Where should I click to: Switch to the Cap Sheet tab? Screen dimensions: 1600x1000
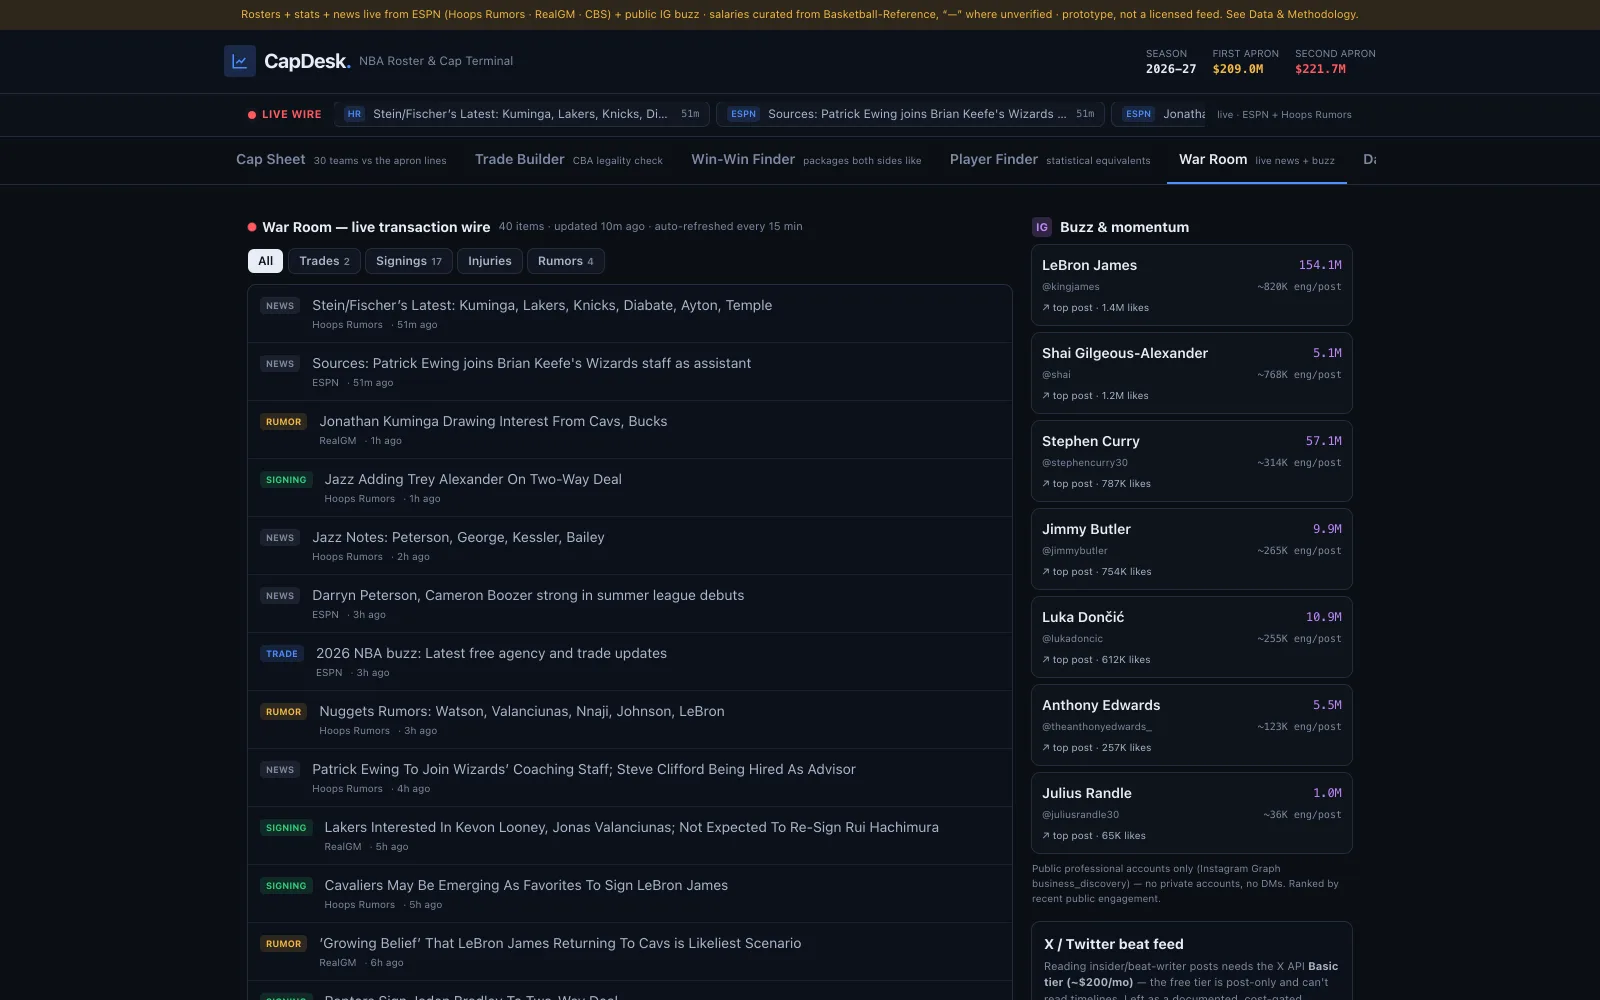click(341, 160)
